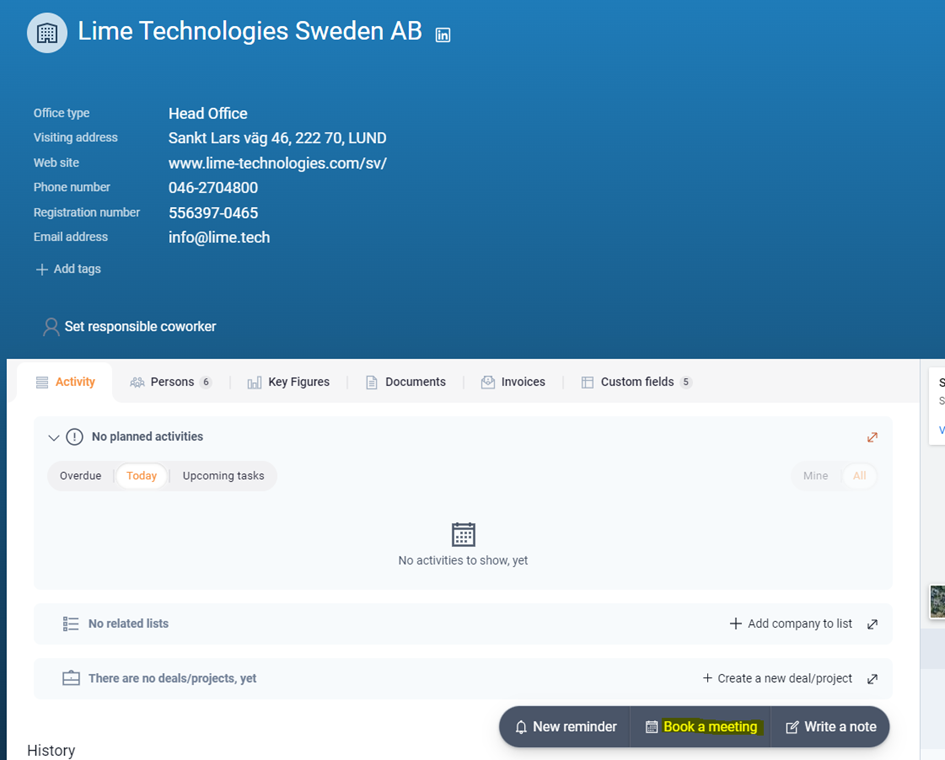Click the map thumbnail in the side panel

pos(937,601)
